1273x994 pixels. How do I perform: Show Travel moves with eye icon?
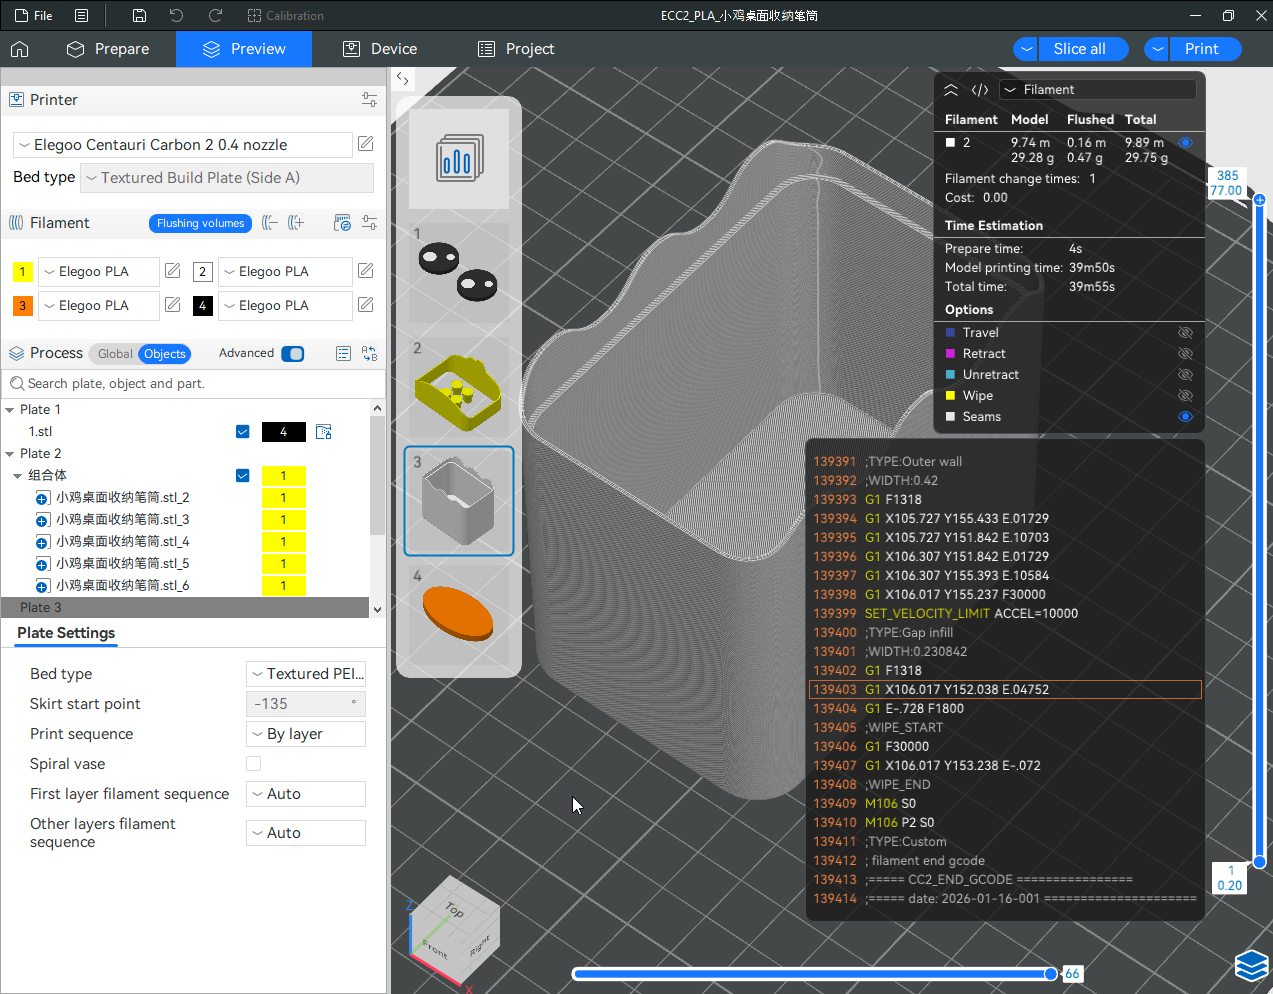1185,333
